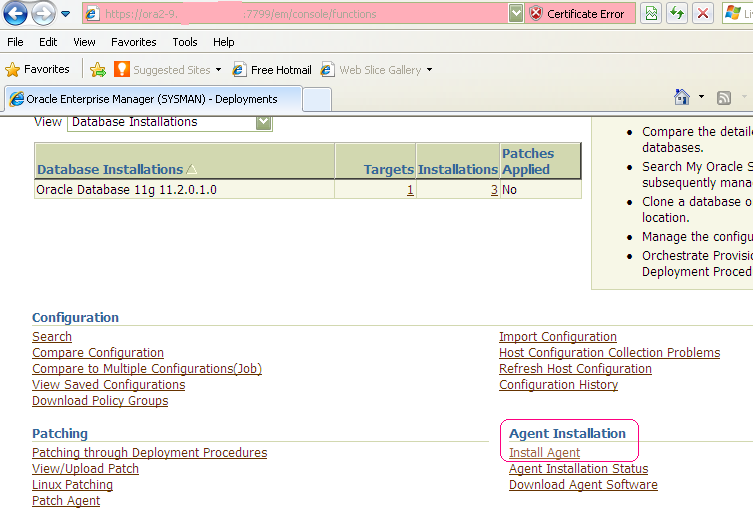The height and width of the screenshot is (519, 753).
Task: Open Host Configuration Collection Problems link
Action: tap(609, 353)
